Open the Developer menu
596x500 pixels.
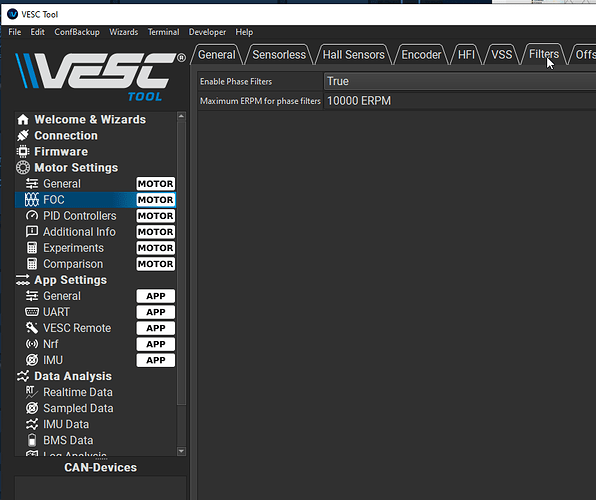207,32
